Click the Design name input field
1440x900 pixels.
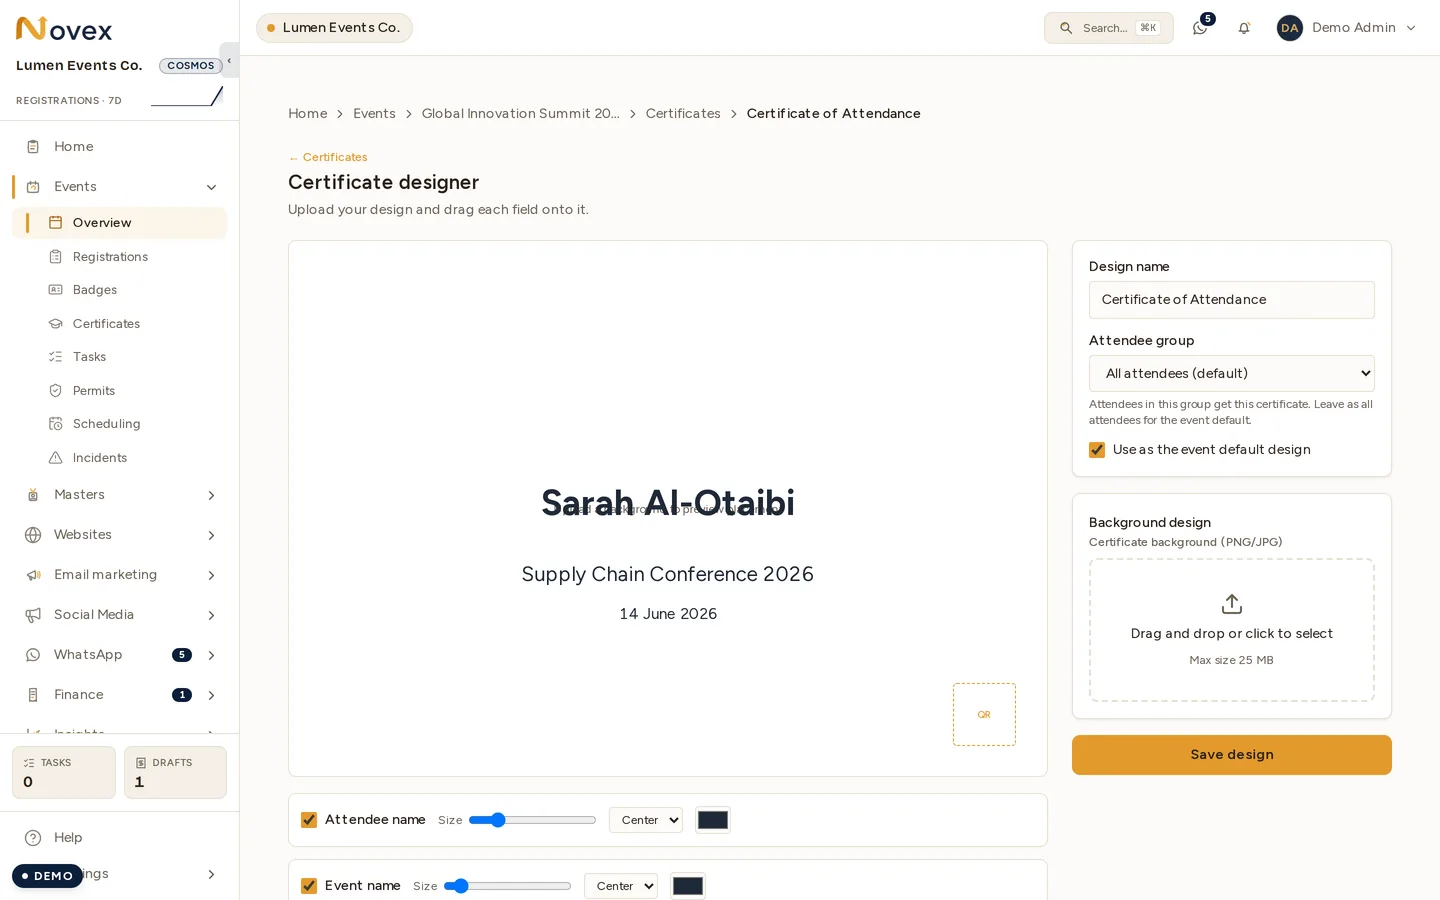(x=1232, y=300)
